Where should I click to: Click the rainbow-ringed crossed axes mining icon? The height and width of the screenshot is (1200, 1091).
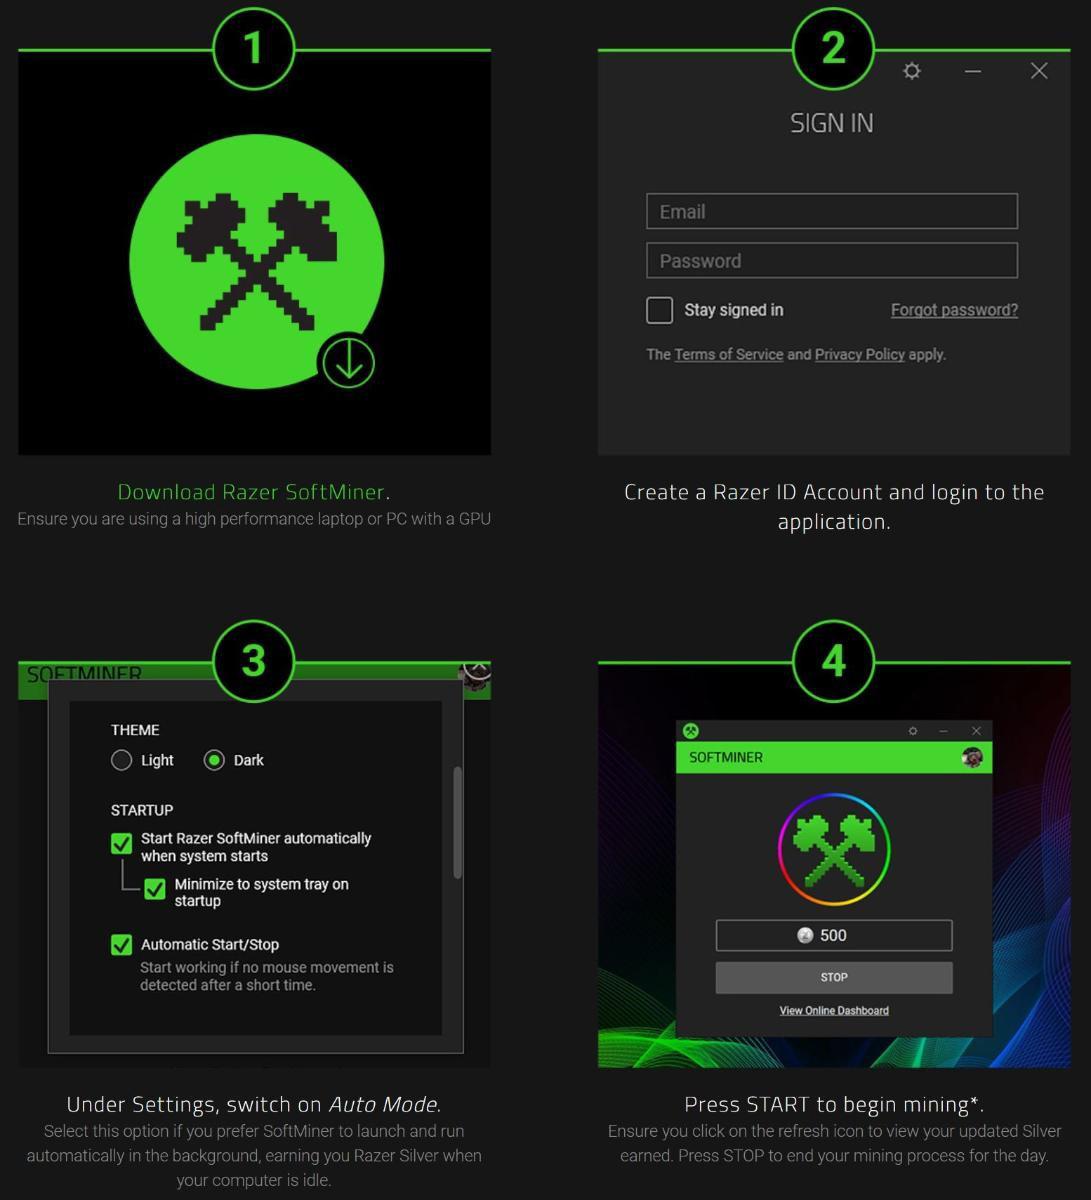point(833,849)
